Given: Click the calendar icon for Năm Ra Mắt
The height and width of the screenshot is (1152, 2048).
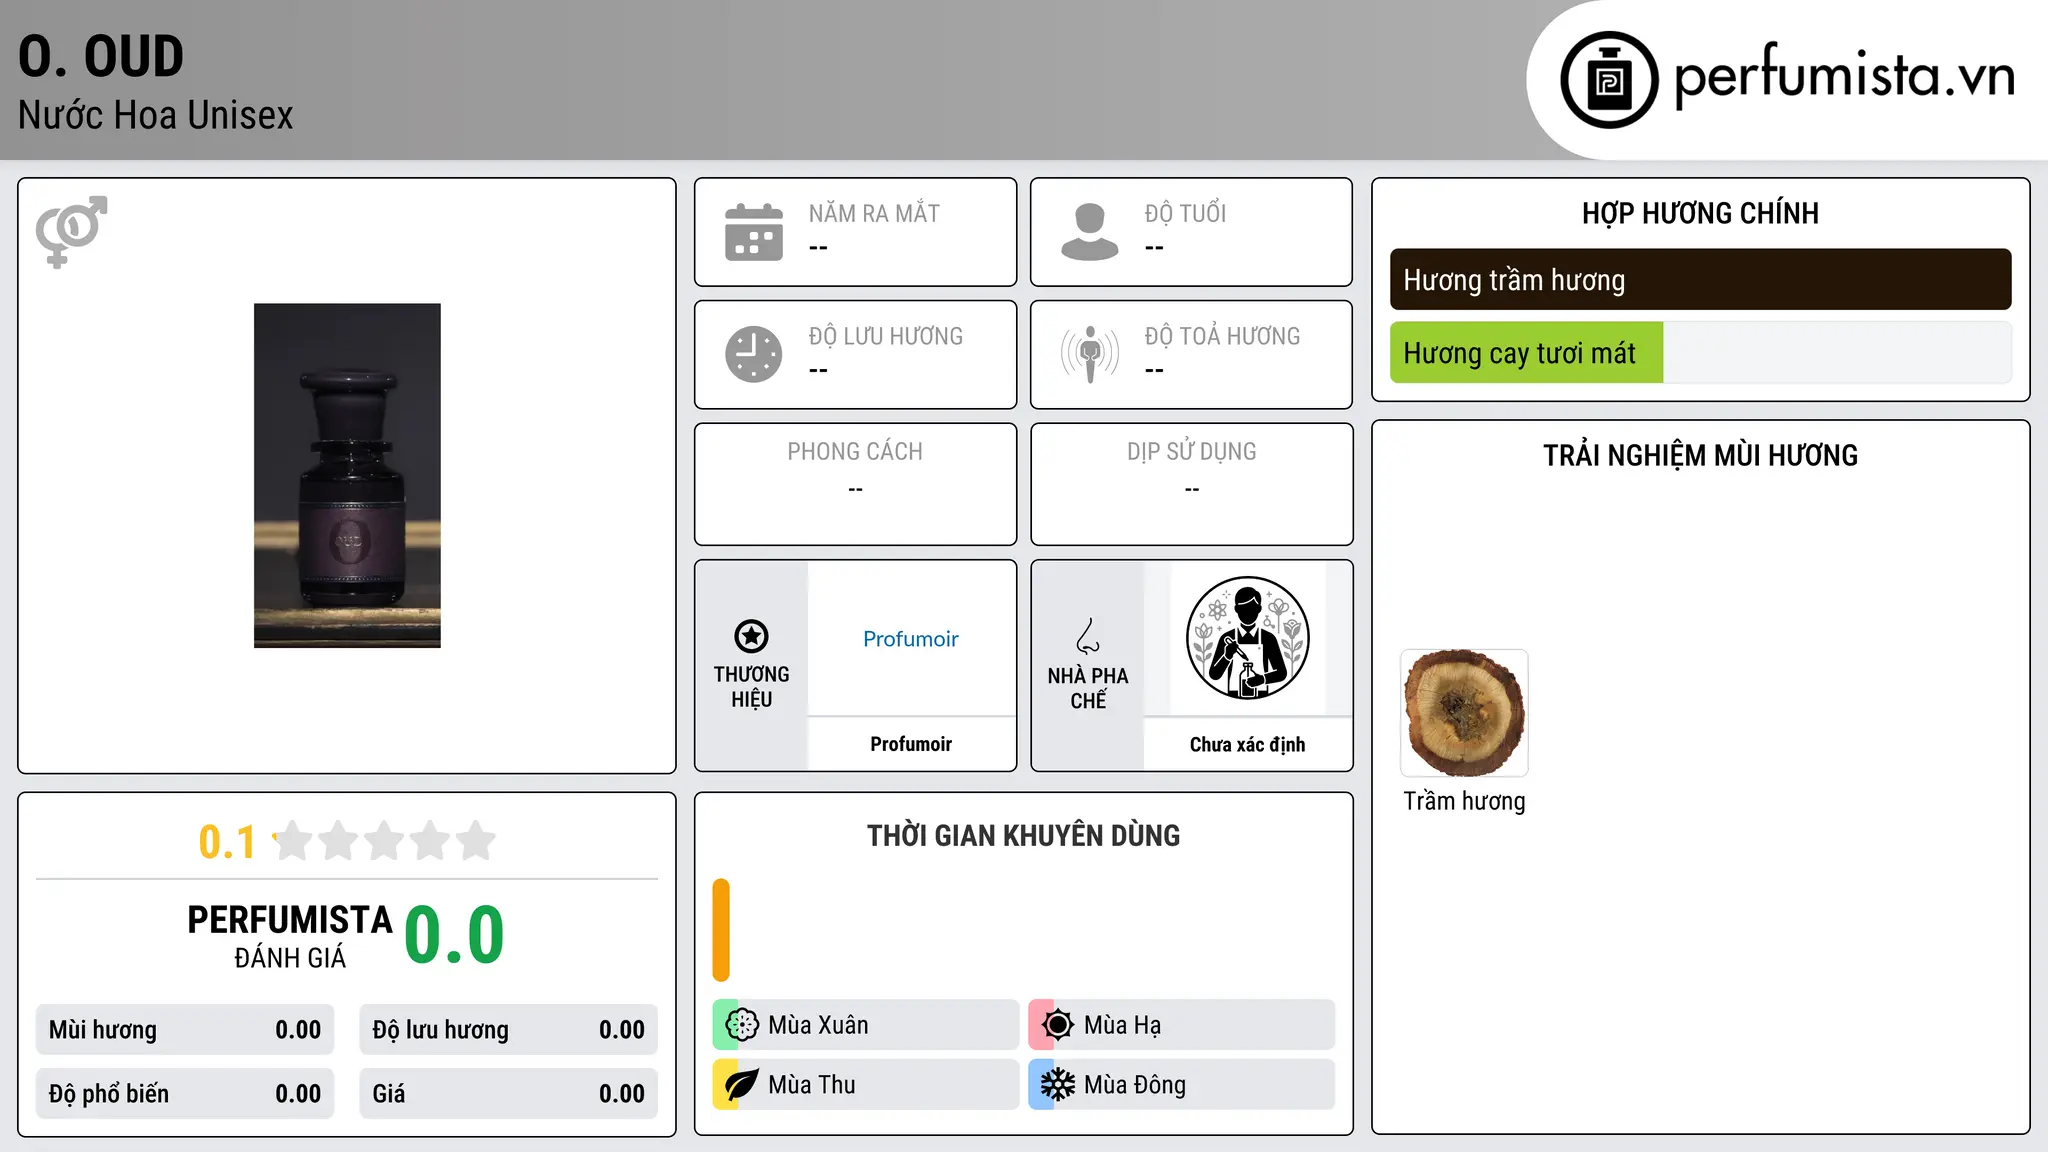Looking at the screenshot, I should click(754, 232).
